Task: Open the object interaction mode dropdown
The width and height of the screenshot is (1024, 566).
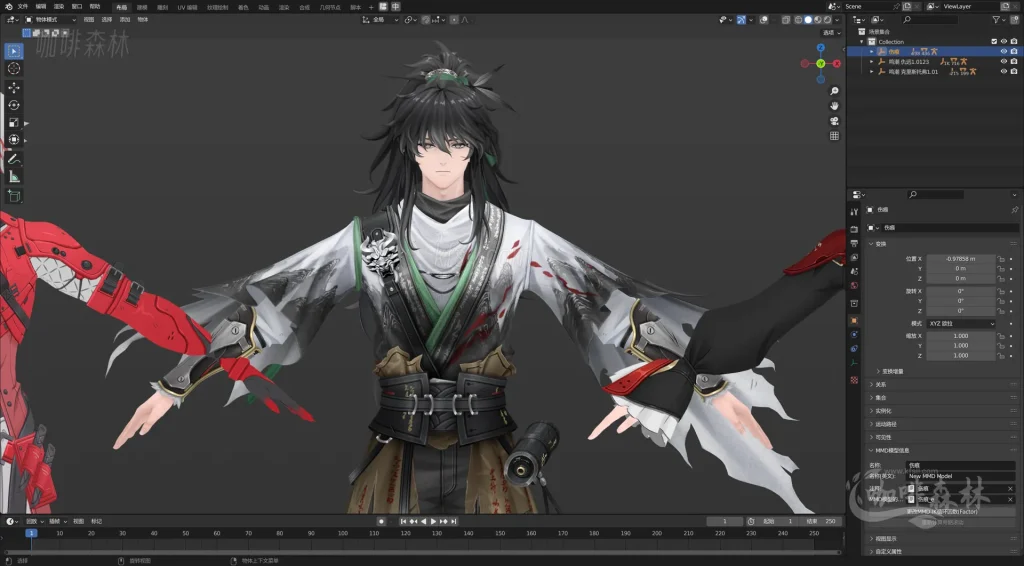Action: 50,20
